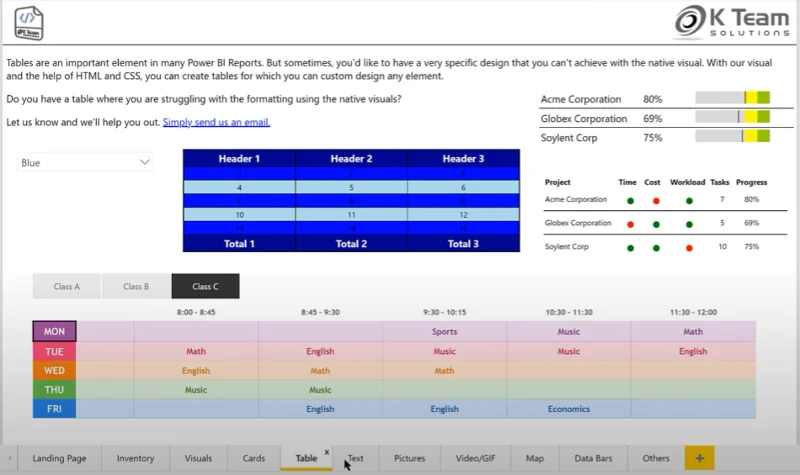The height and width of the screenshot is (475, 800).
Task: Click Wednesday 8:00 - 8:45 English cell
Action: [x=196, y=370]
